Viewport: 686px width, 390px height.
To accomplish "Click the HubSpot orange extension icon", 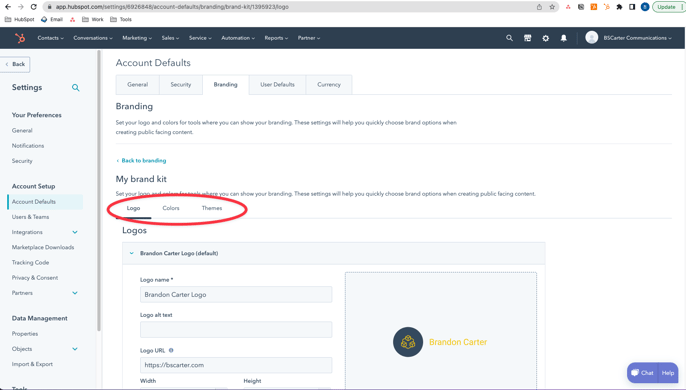I will (606, 7).
